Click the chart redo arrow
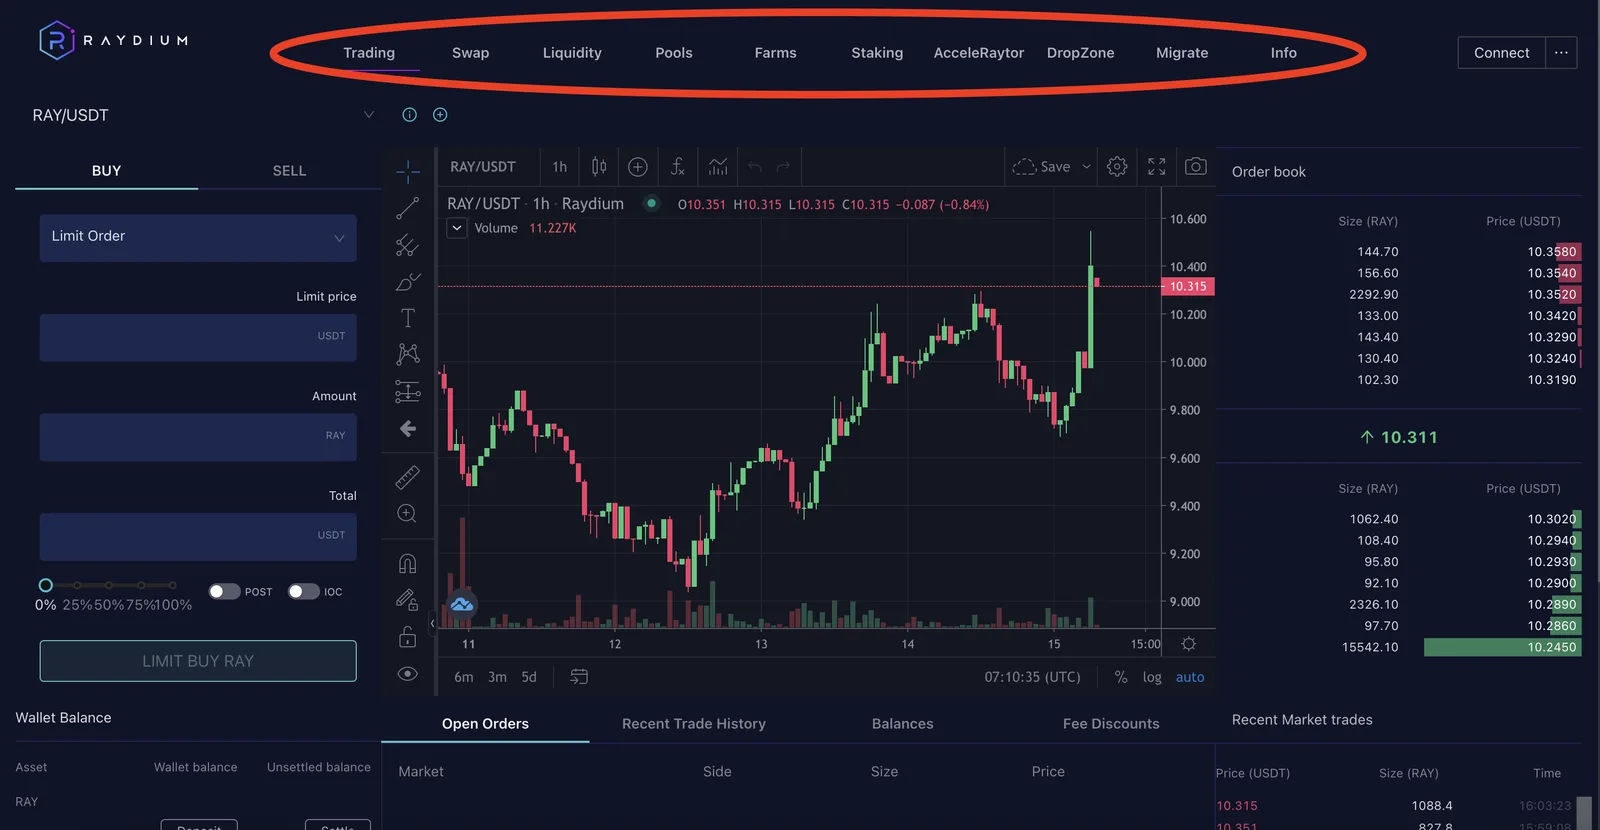Viewport: 1600px width, 830px height. pos(784,167)
